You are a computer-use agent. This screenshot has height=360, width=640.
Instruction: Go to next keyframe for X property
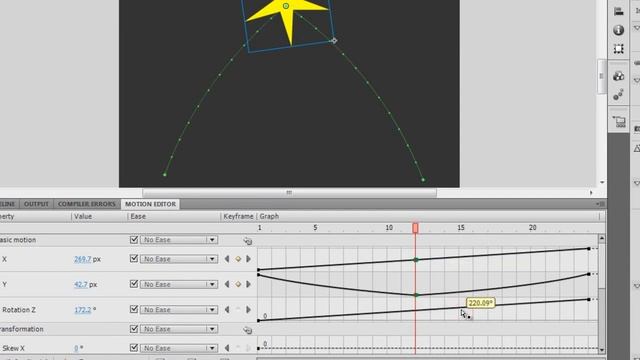(x=248, y=259)
